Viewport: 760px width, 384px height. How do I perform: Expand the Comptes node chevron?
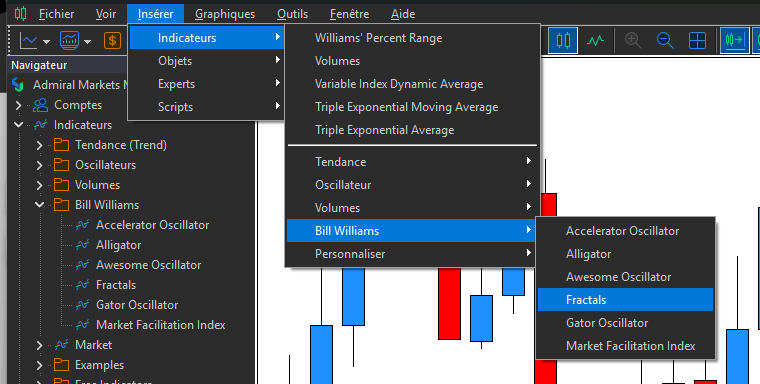coord(18,105)
